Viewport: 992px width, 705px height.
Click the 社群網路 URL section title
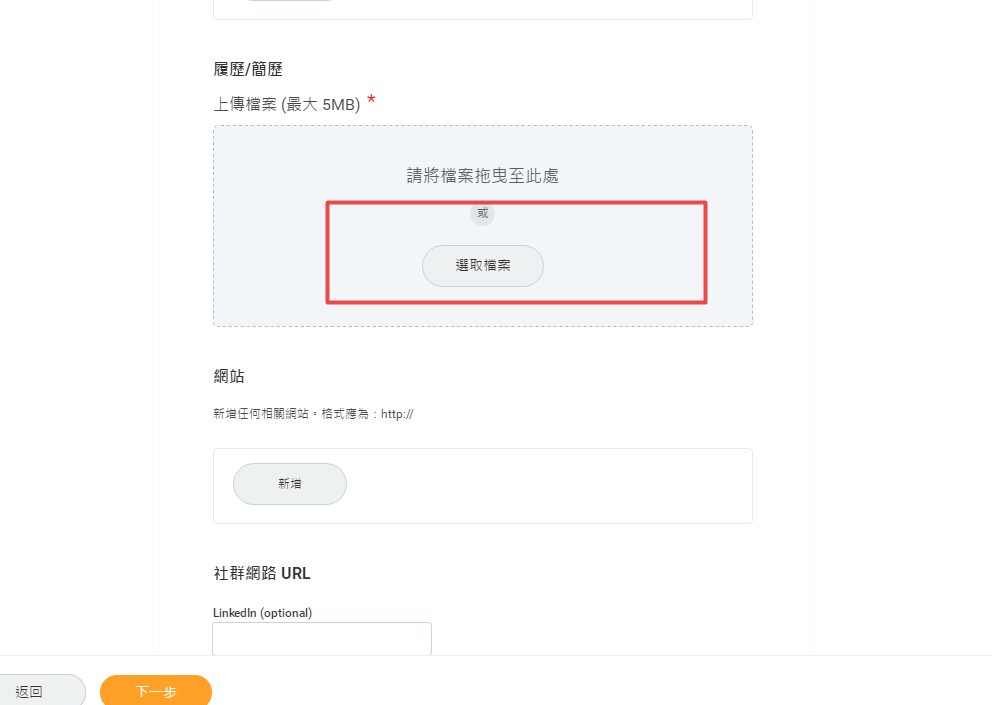click(261, 573)
